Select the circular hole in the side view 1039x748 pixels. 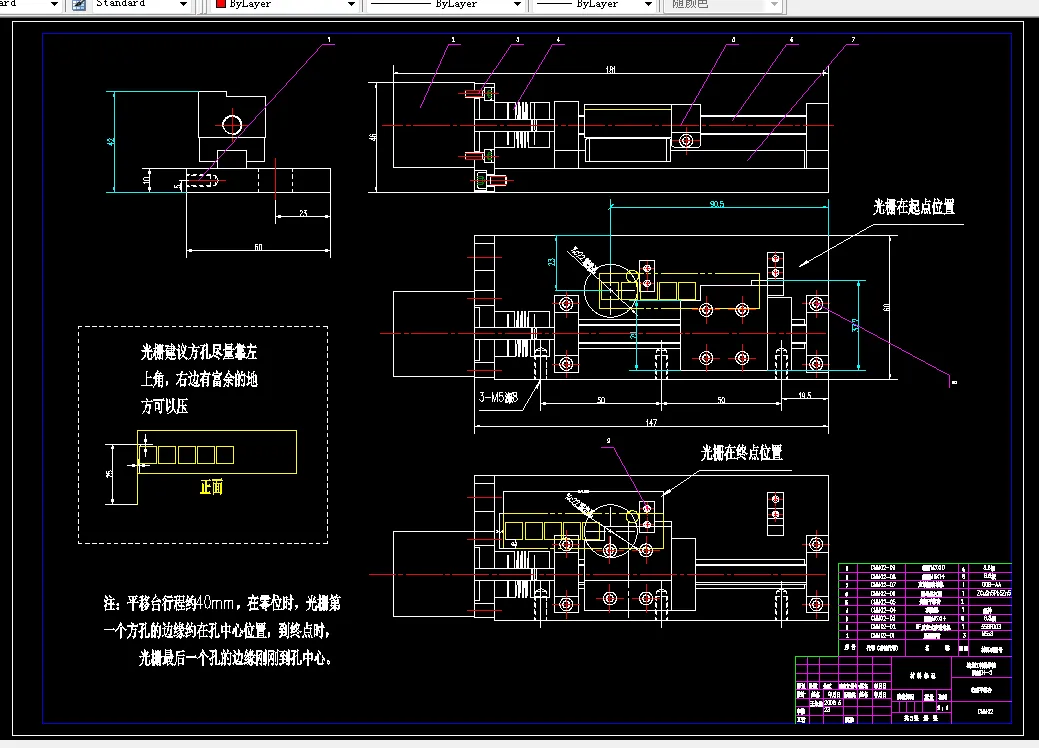[232, 125]
